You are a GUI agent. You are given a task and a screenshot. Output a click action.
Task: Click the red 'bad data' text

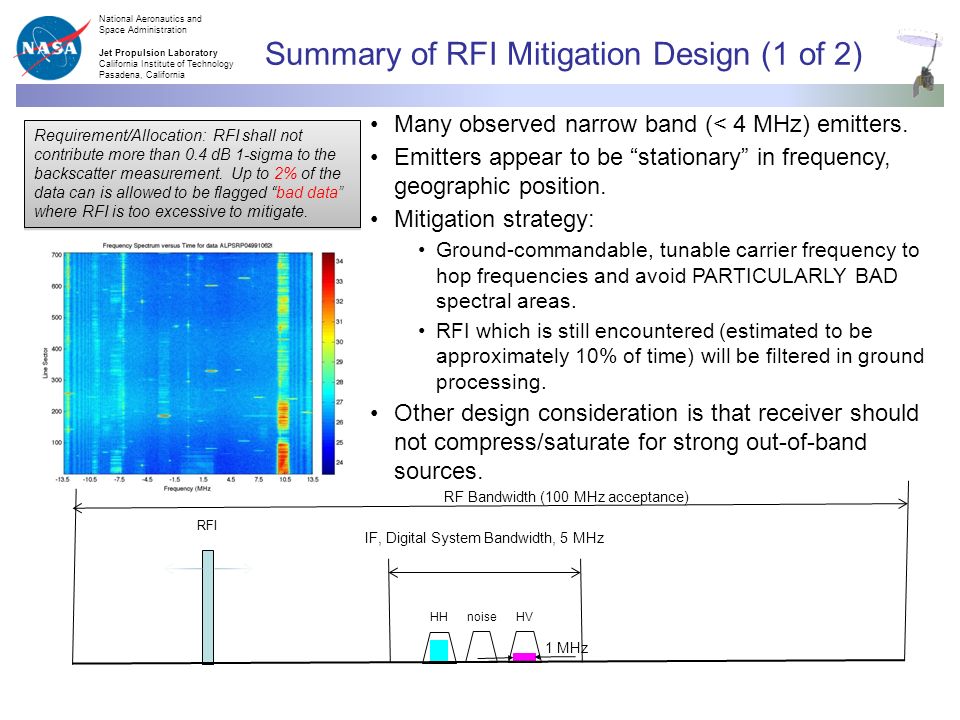307,192
